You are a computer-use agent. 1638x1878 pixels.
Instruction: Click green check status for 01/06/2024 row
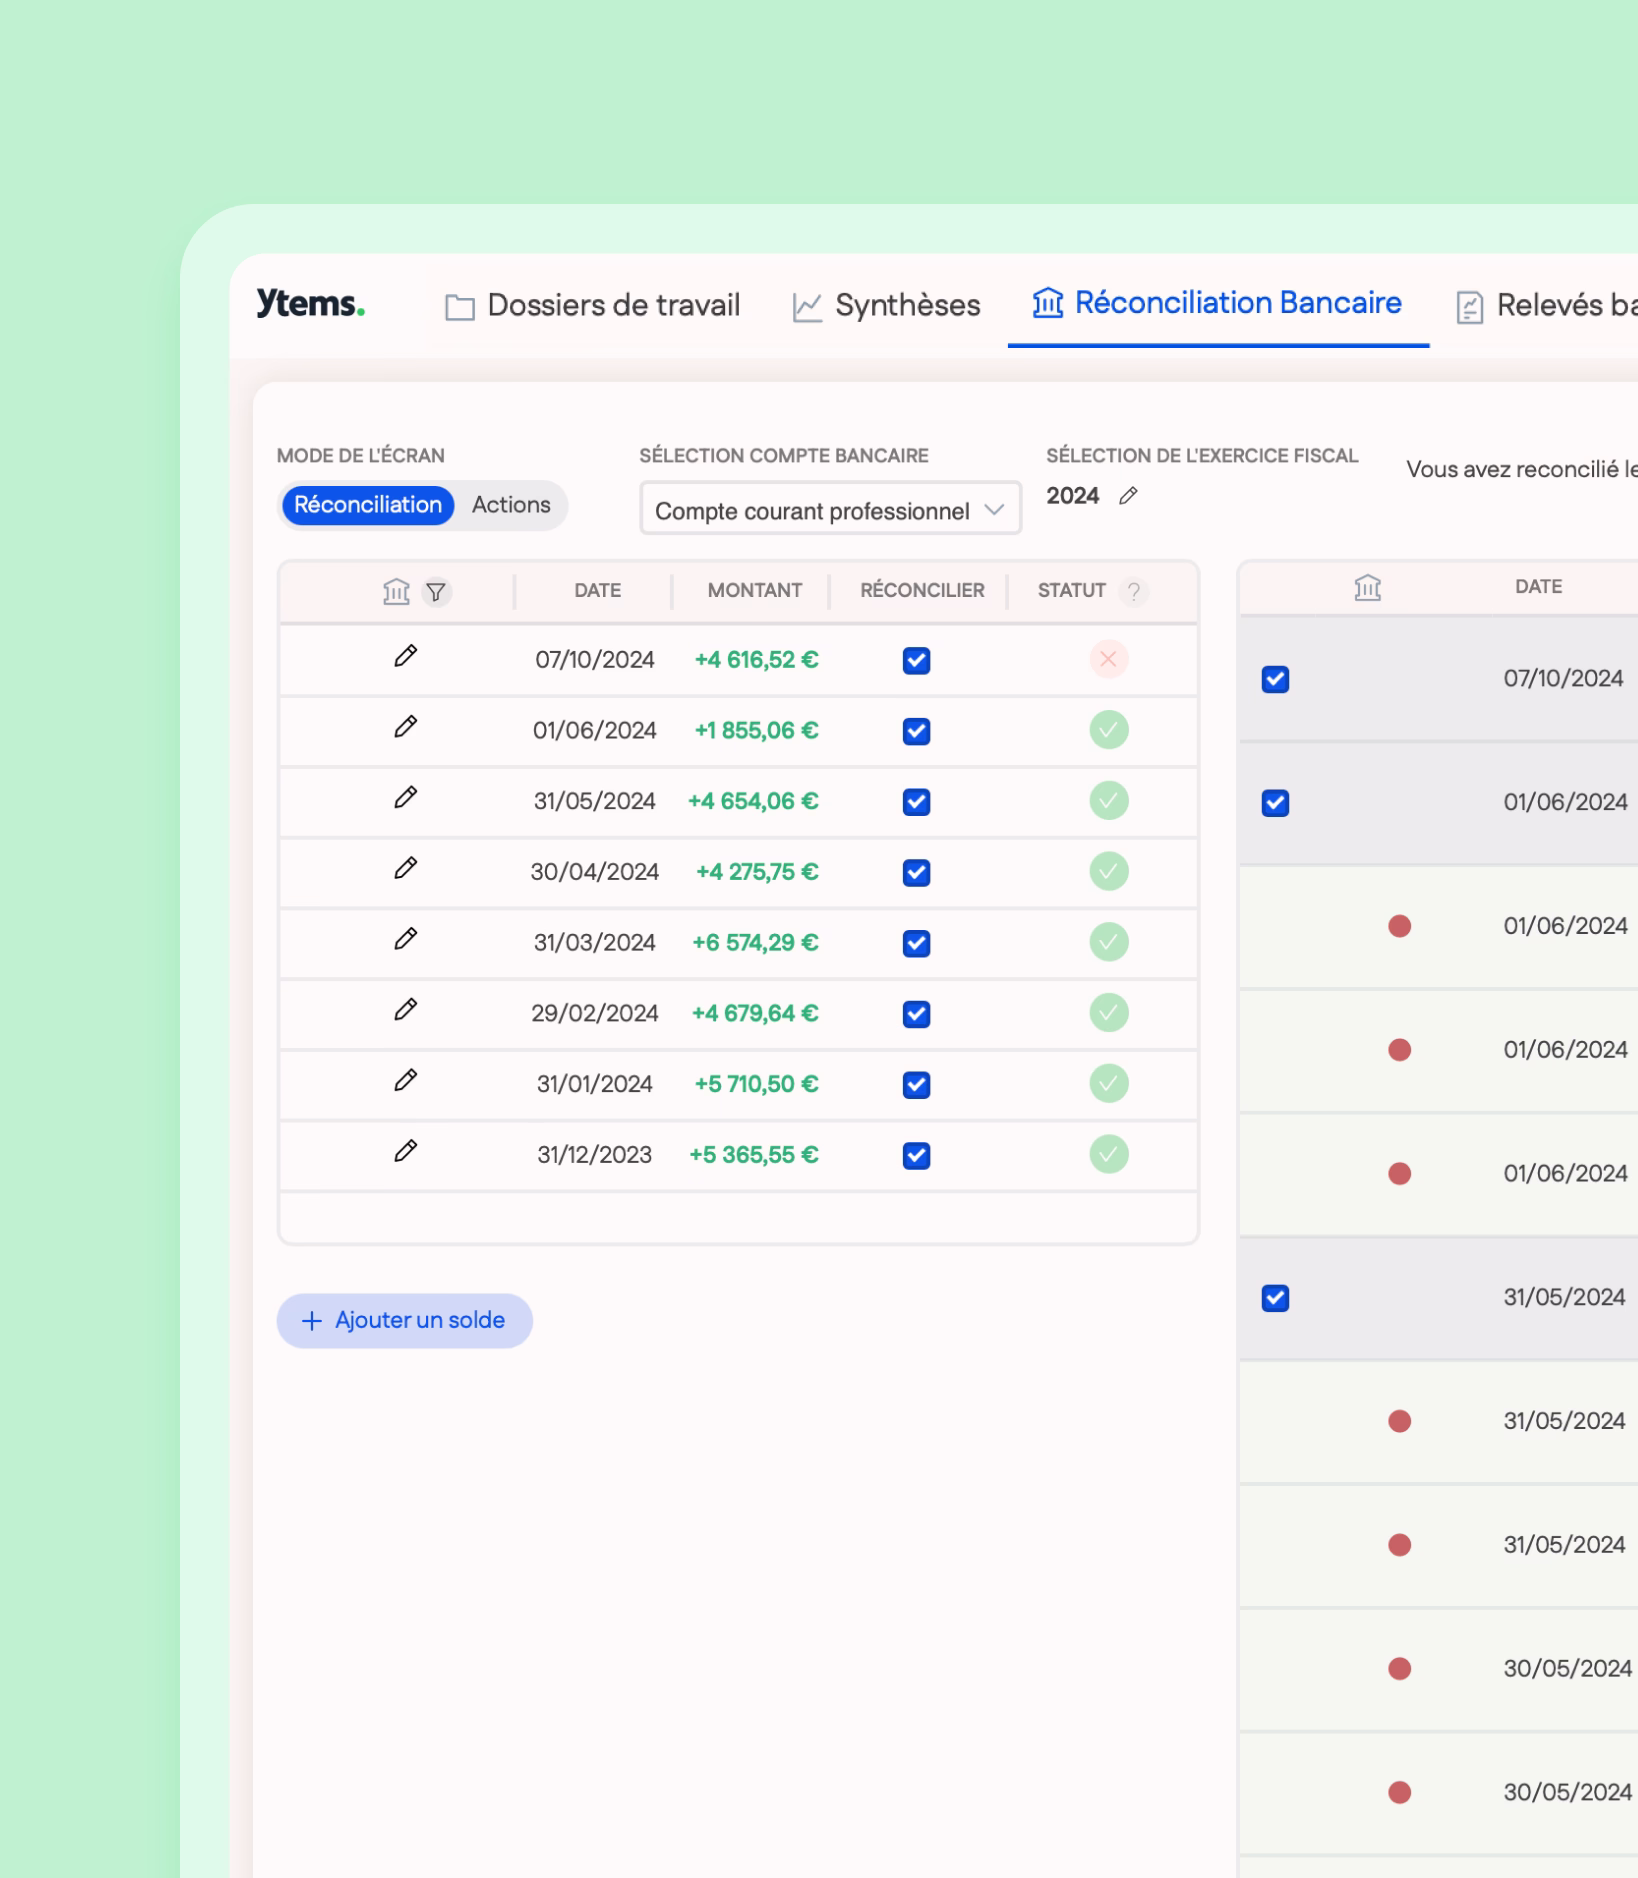coord(1108,730)
